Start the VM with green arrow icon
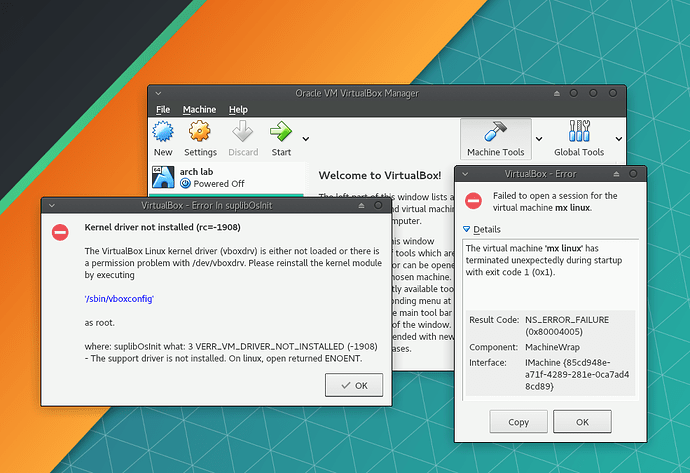This screenshot has height=473, width=690. click(x=281, y=131)
